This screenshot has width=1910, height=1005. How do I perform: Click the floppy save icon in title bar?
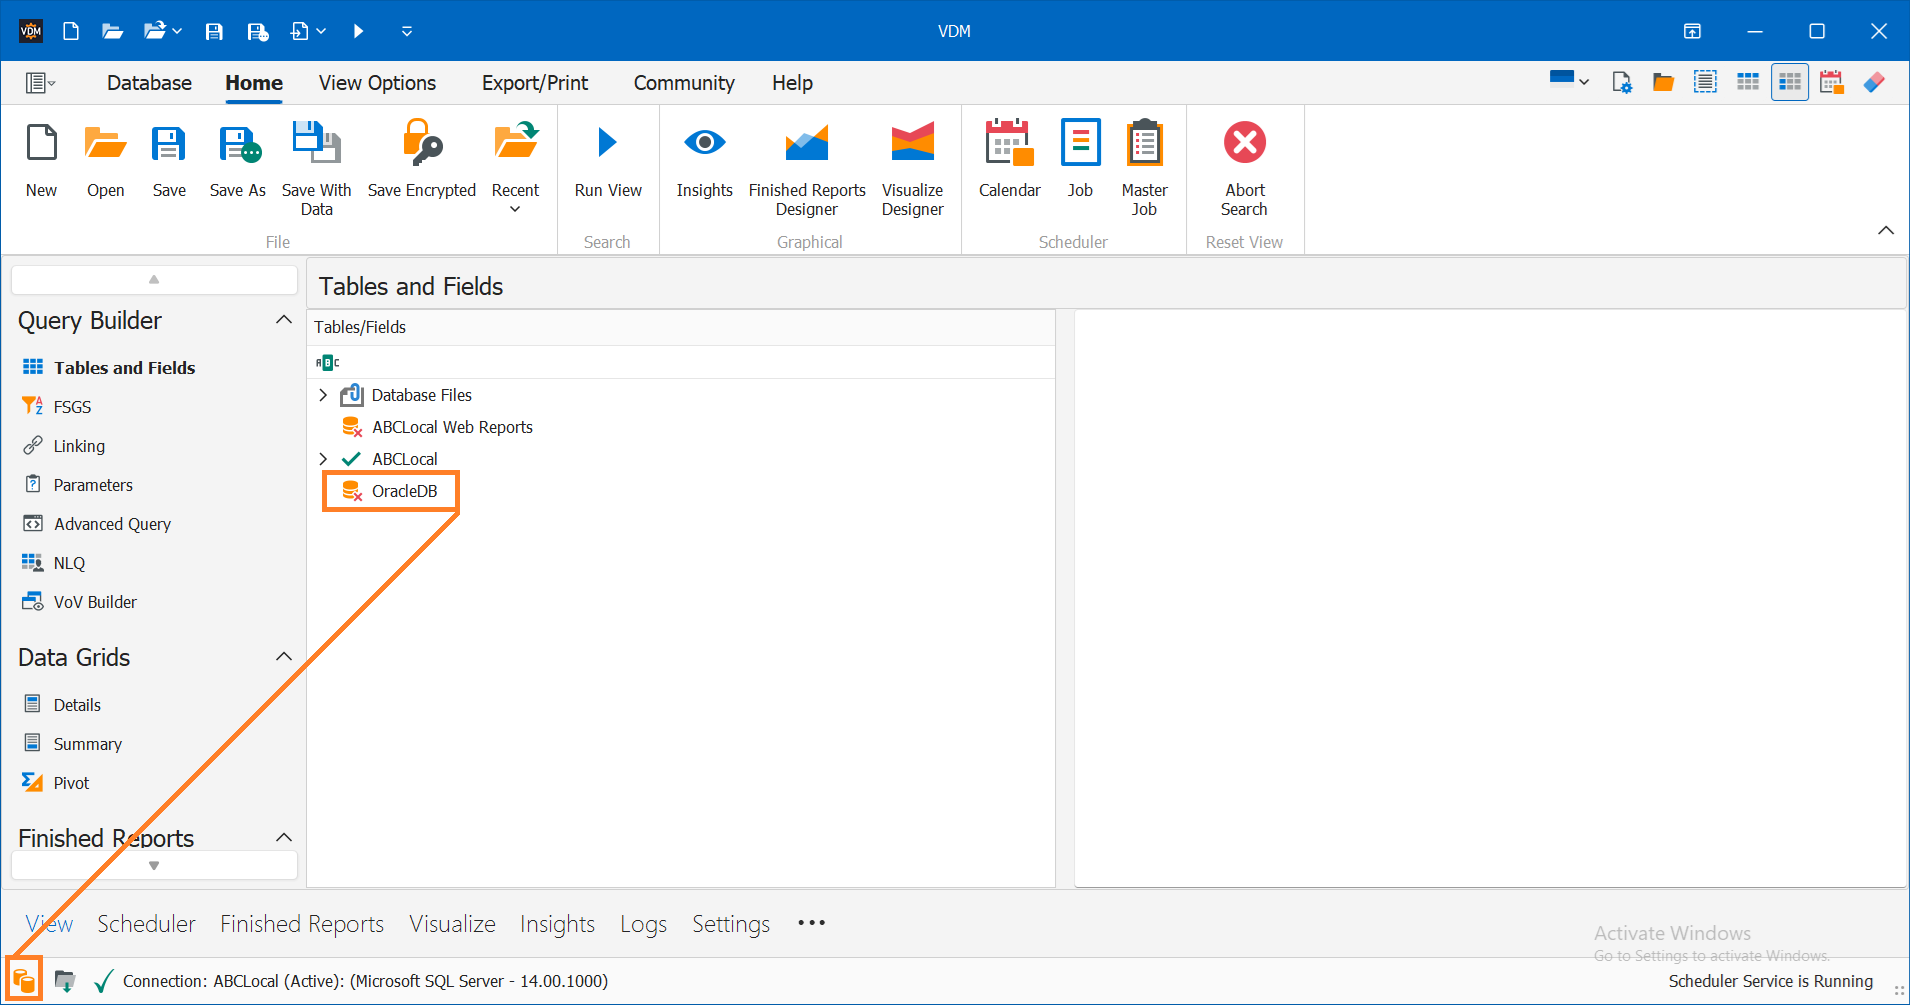coord(214,31)
